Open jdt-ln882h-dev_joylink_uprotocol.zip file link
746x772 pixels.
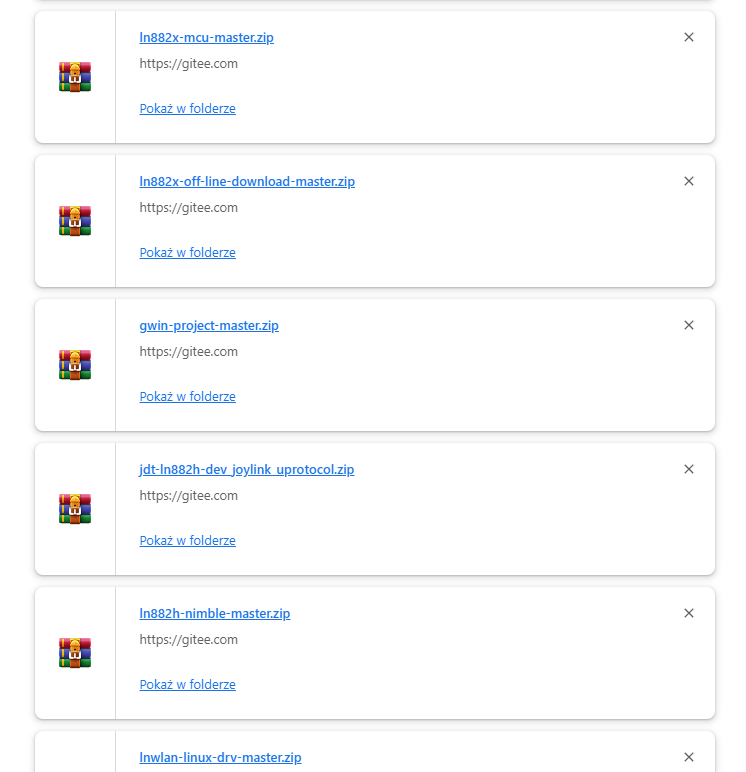tap(247, 470)
